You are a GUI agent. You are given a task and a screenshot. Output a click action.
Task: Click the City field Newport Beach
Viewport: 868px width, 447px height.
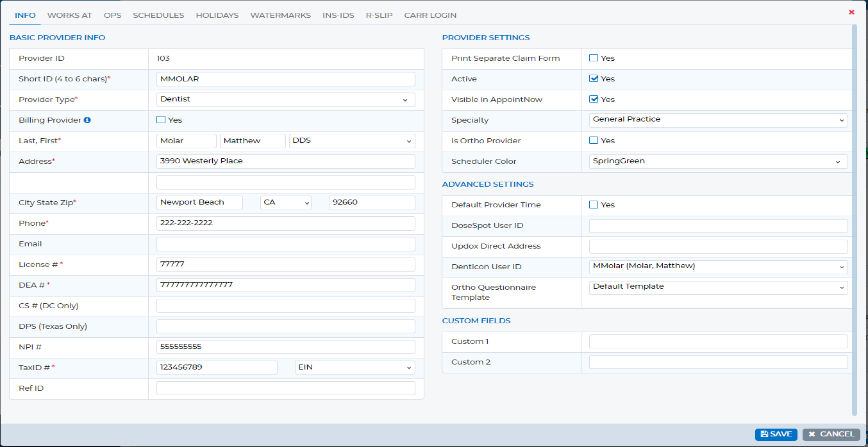[x=199, y=202]
